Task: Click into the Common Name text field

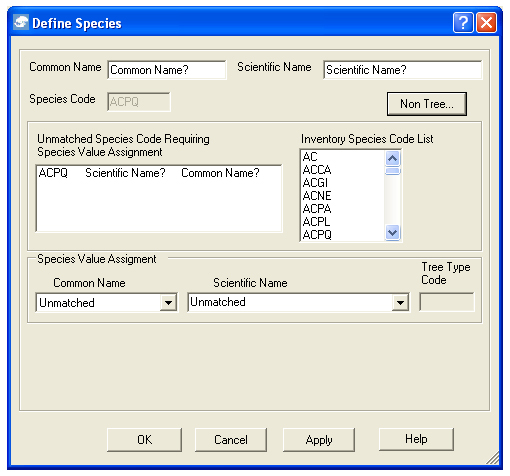Action: click(x=167, y=70)
